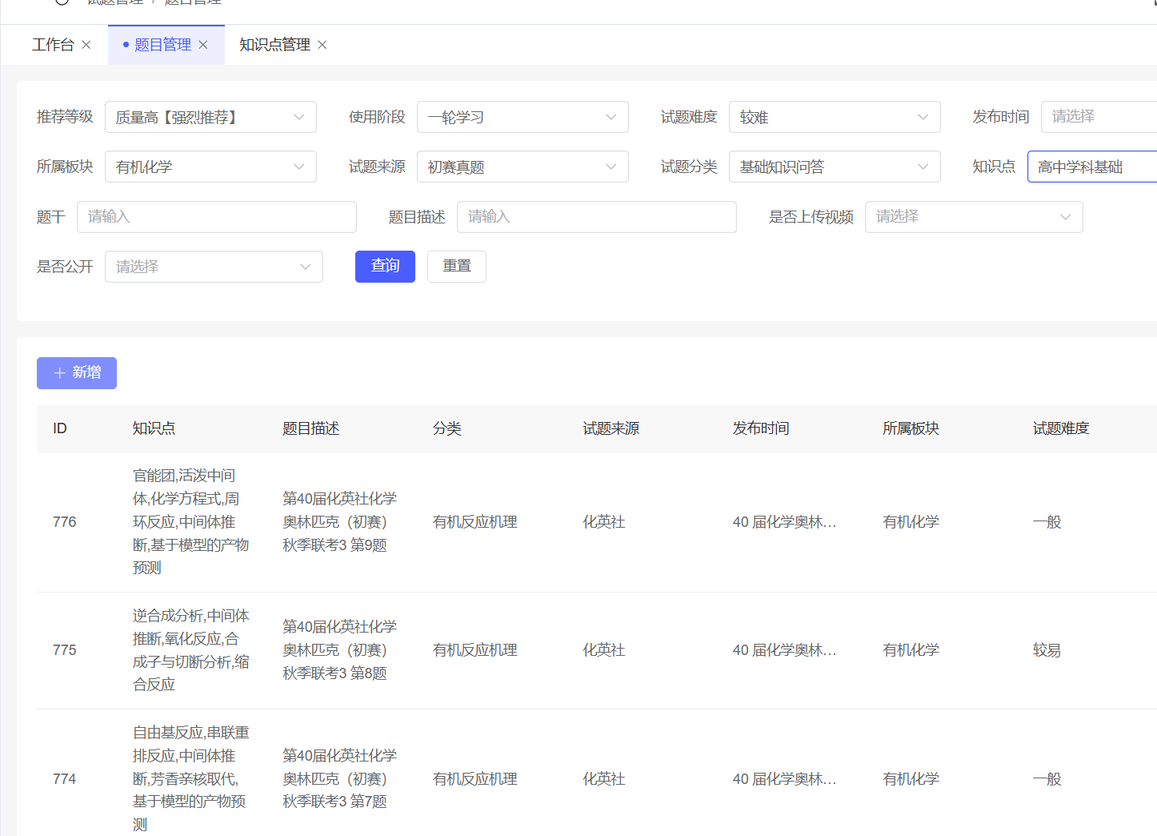Click the 重置 button
The height and width of the screenshot is (836, 1157).
pyautogui.click(x=457, y=266)
